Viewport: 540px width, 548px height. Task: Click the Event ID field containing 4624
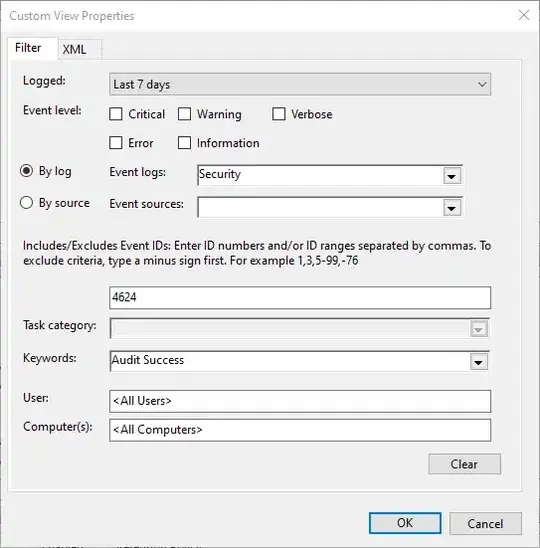[300, 298]
